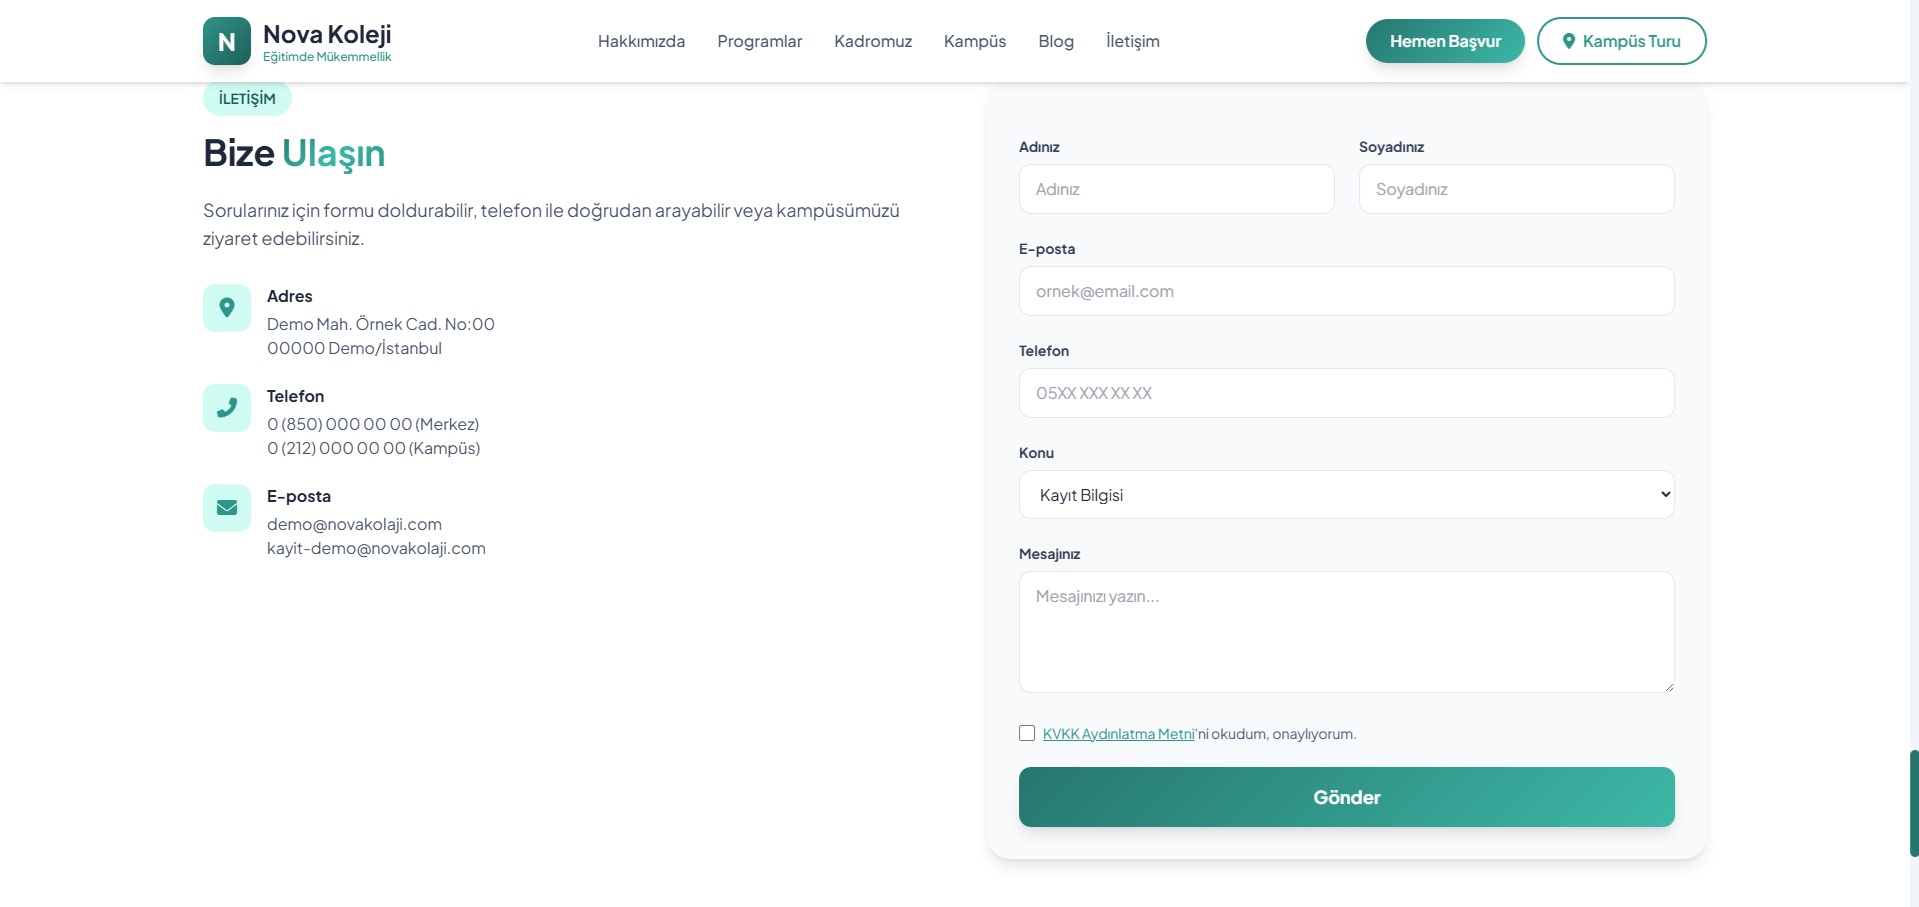Viewport: 1919px width, 907px height.
Task: Click the e-posta envelope icon
Action: tap(227, 508)
